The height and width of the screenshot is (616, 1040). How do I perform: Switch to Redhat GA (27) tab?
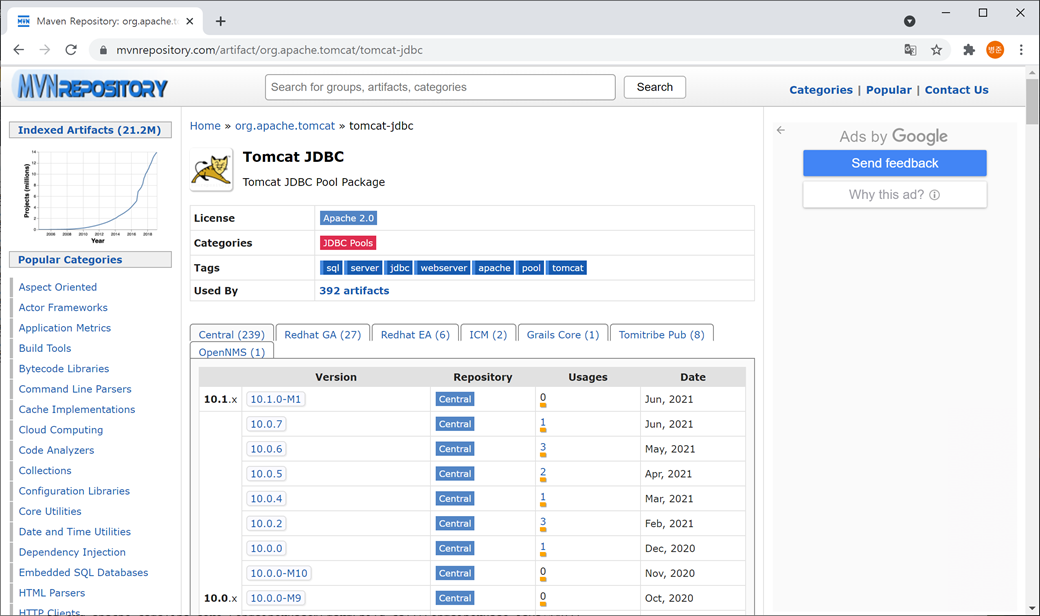[322, 334]
